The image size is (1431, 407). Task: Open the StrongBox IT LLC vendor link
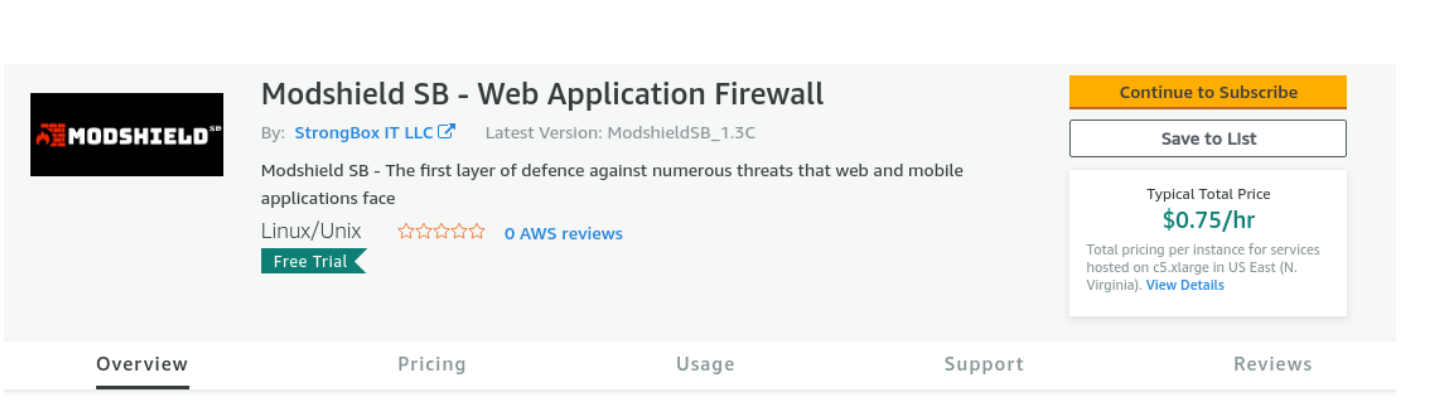364,132
